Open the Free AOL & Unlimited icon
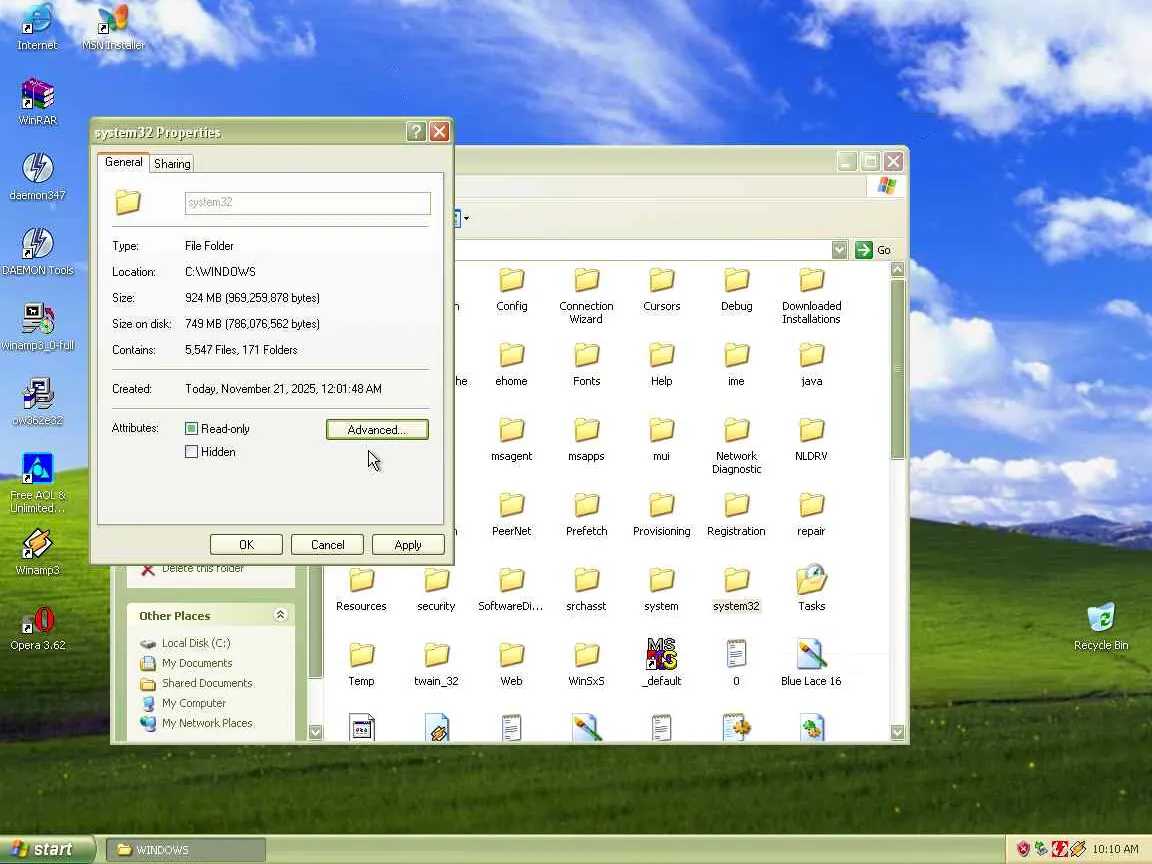1152x864 pixels. coord(37,483)
